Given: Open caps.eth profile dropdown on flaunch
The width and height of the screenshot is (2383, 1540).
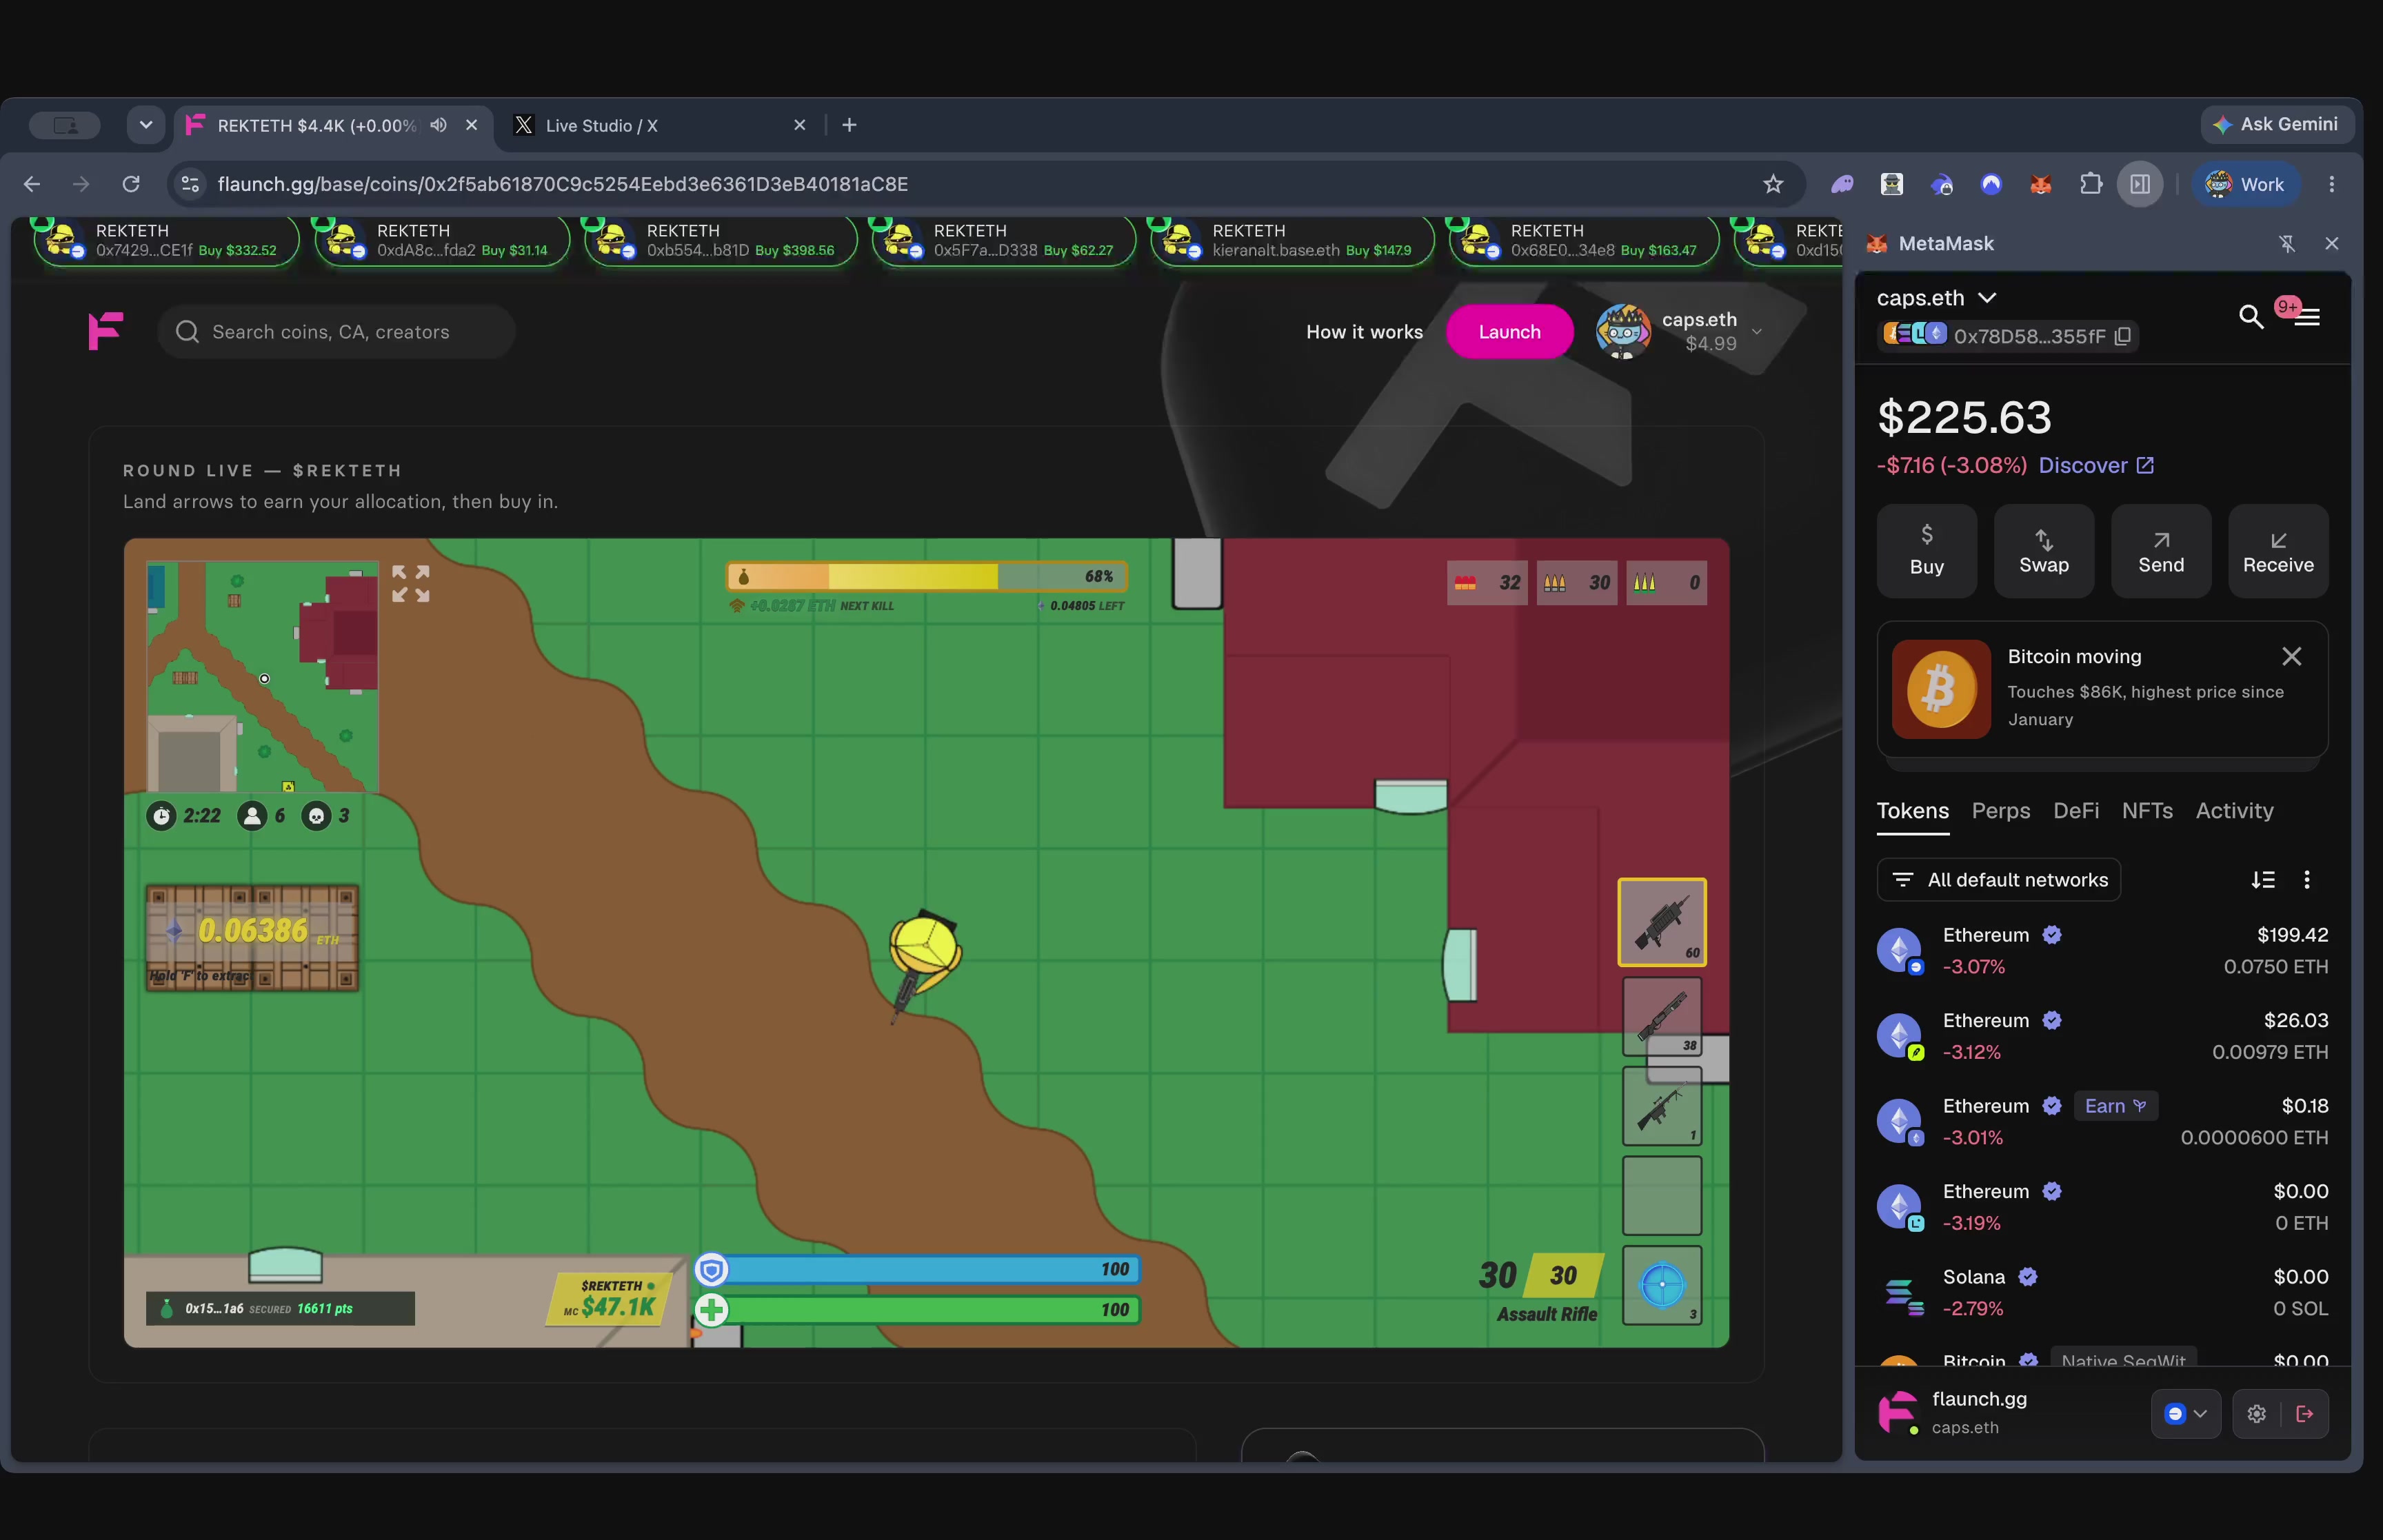Looking at the screenshot, I should [1756, 332].
